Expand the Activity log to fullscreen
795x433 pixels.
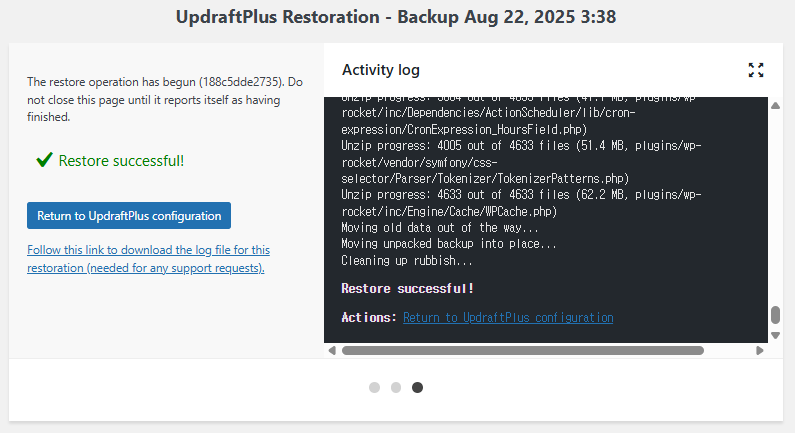tap(756, 70)
